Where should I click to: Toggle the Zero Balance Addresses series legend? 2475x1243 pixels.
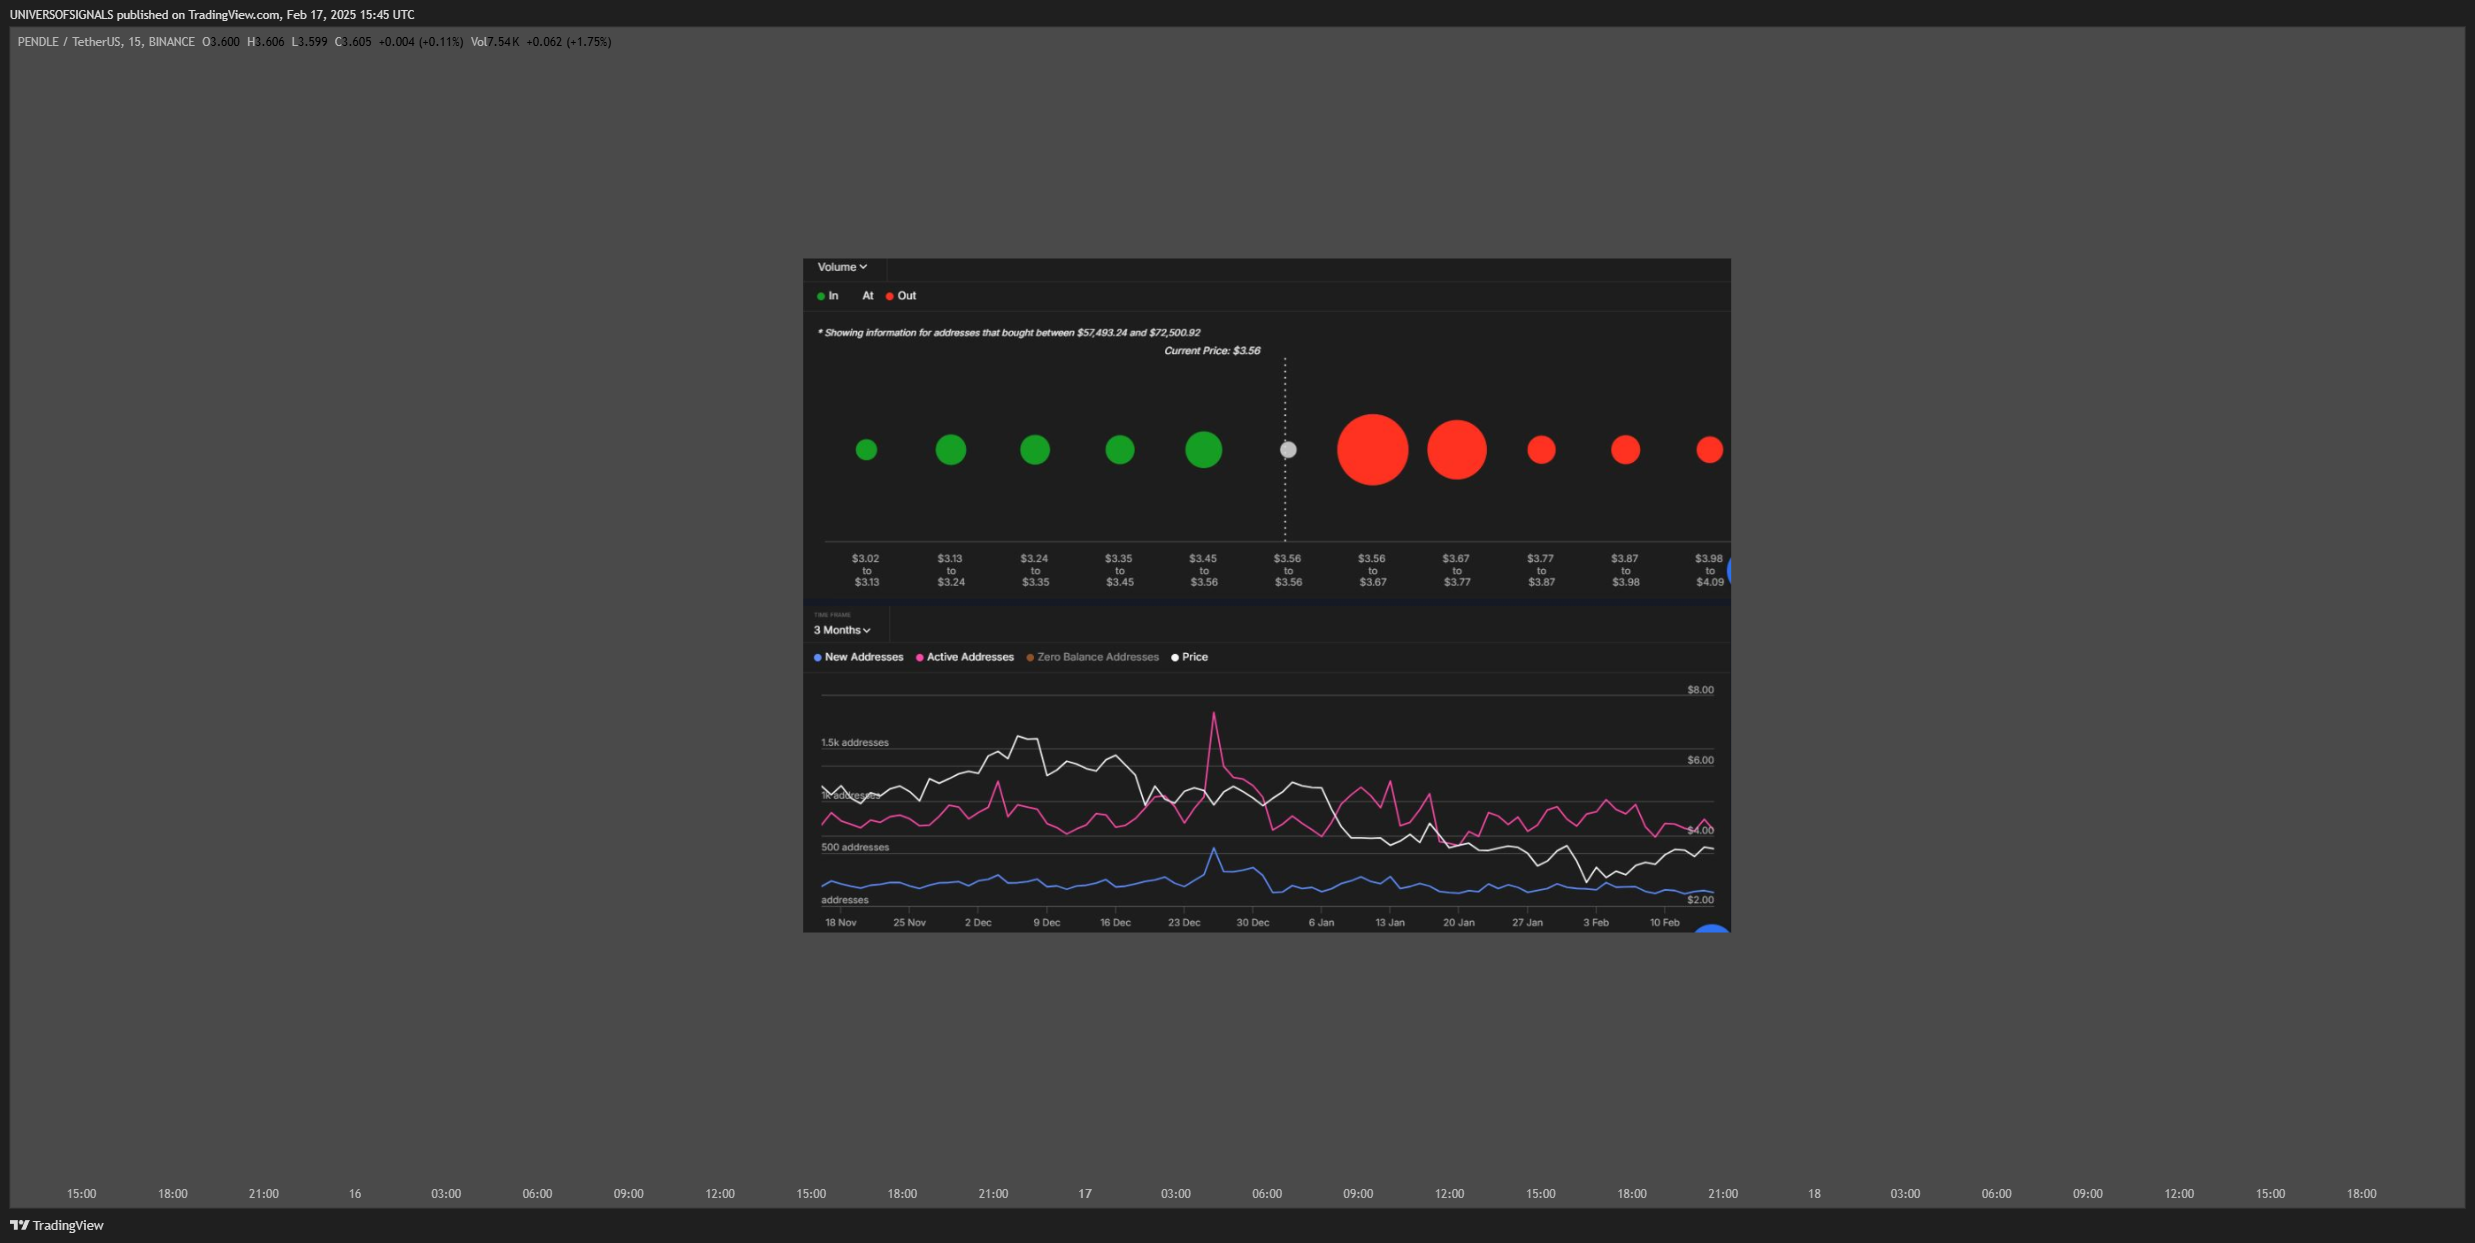[x=1092, y=657]
